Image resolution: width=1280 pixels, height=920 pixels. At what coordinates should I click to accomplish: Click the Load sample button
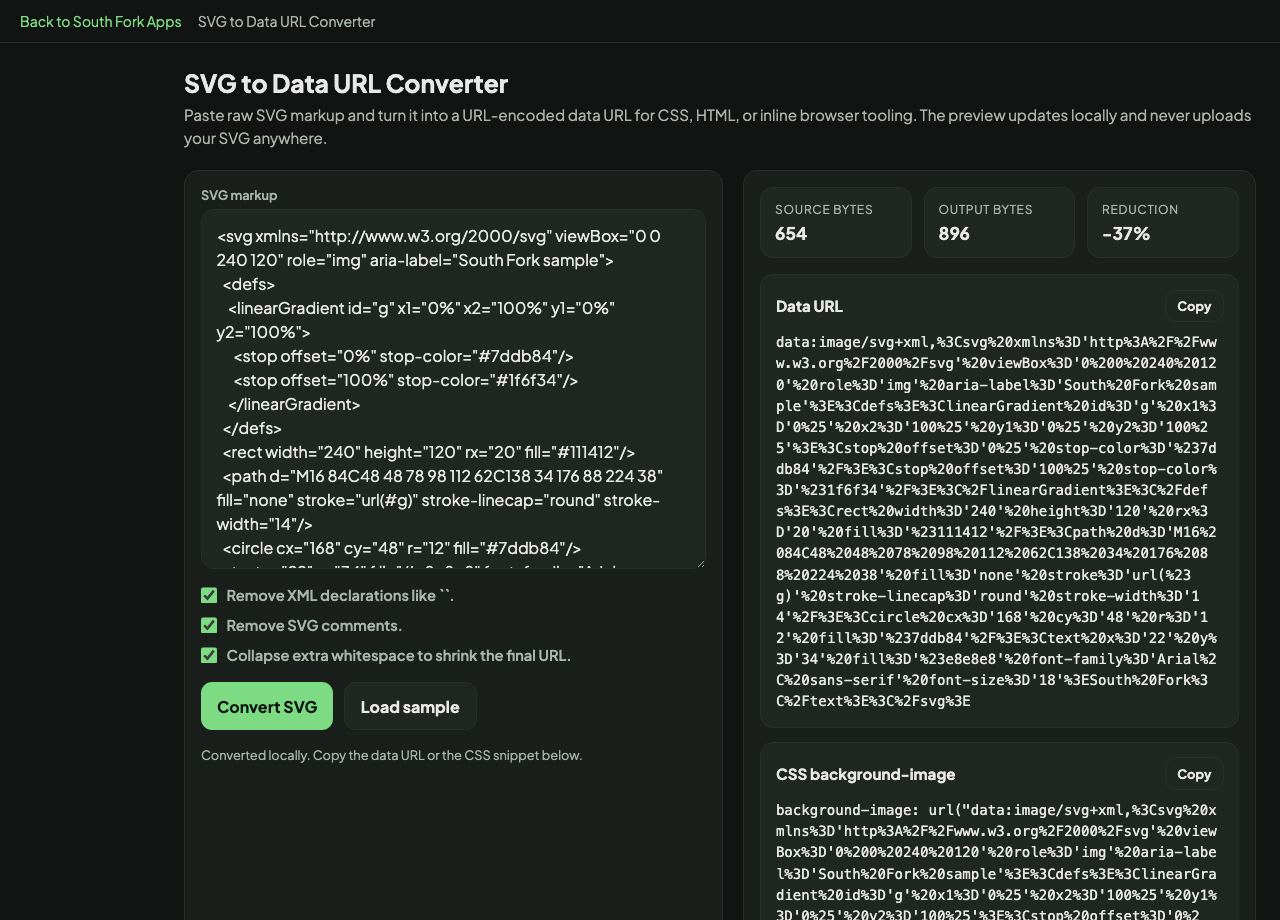pyautogui.click(x=410, y=706)
